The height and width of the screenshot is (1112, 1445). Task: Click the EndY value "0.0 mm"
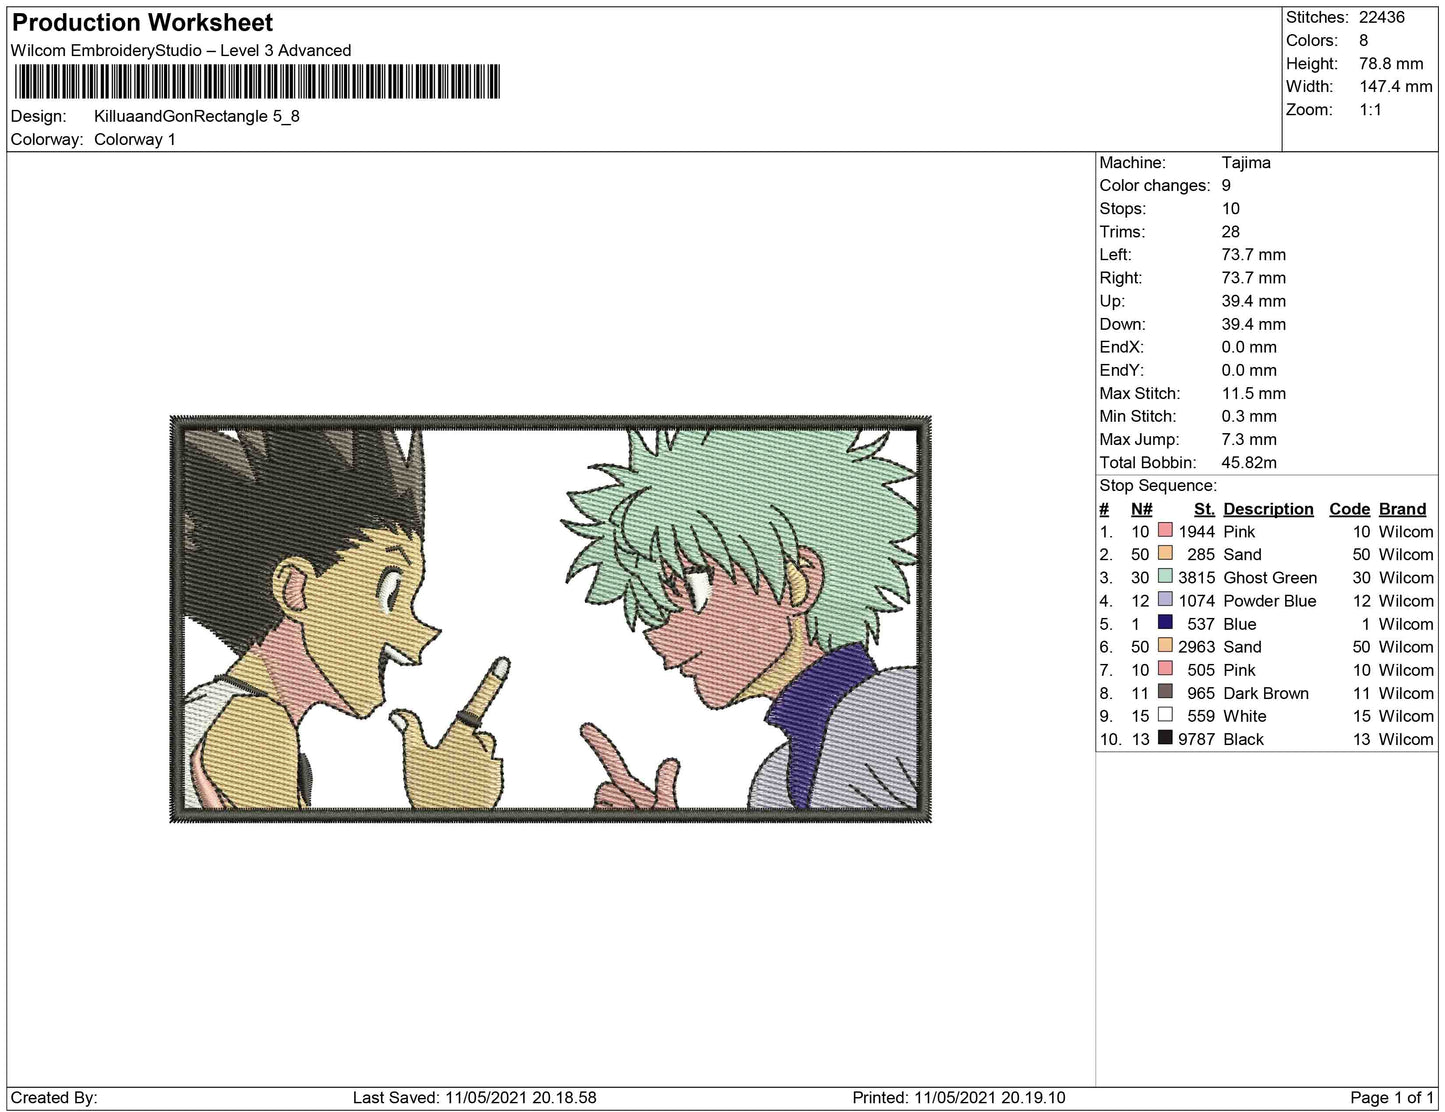pos(1249,369)
